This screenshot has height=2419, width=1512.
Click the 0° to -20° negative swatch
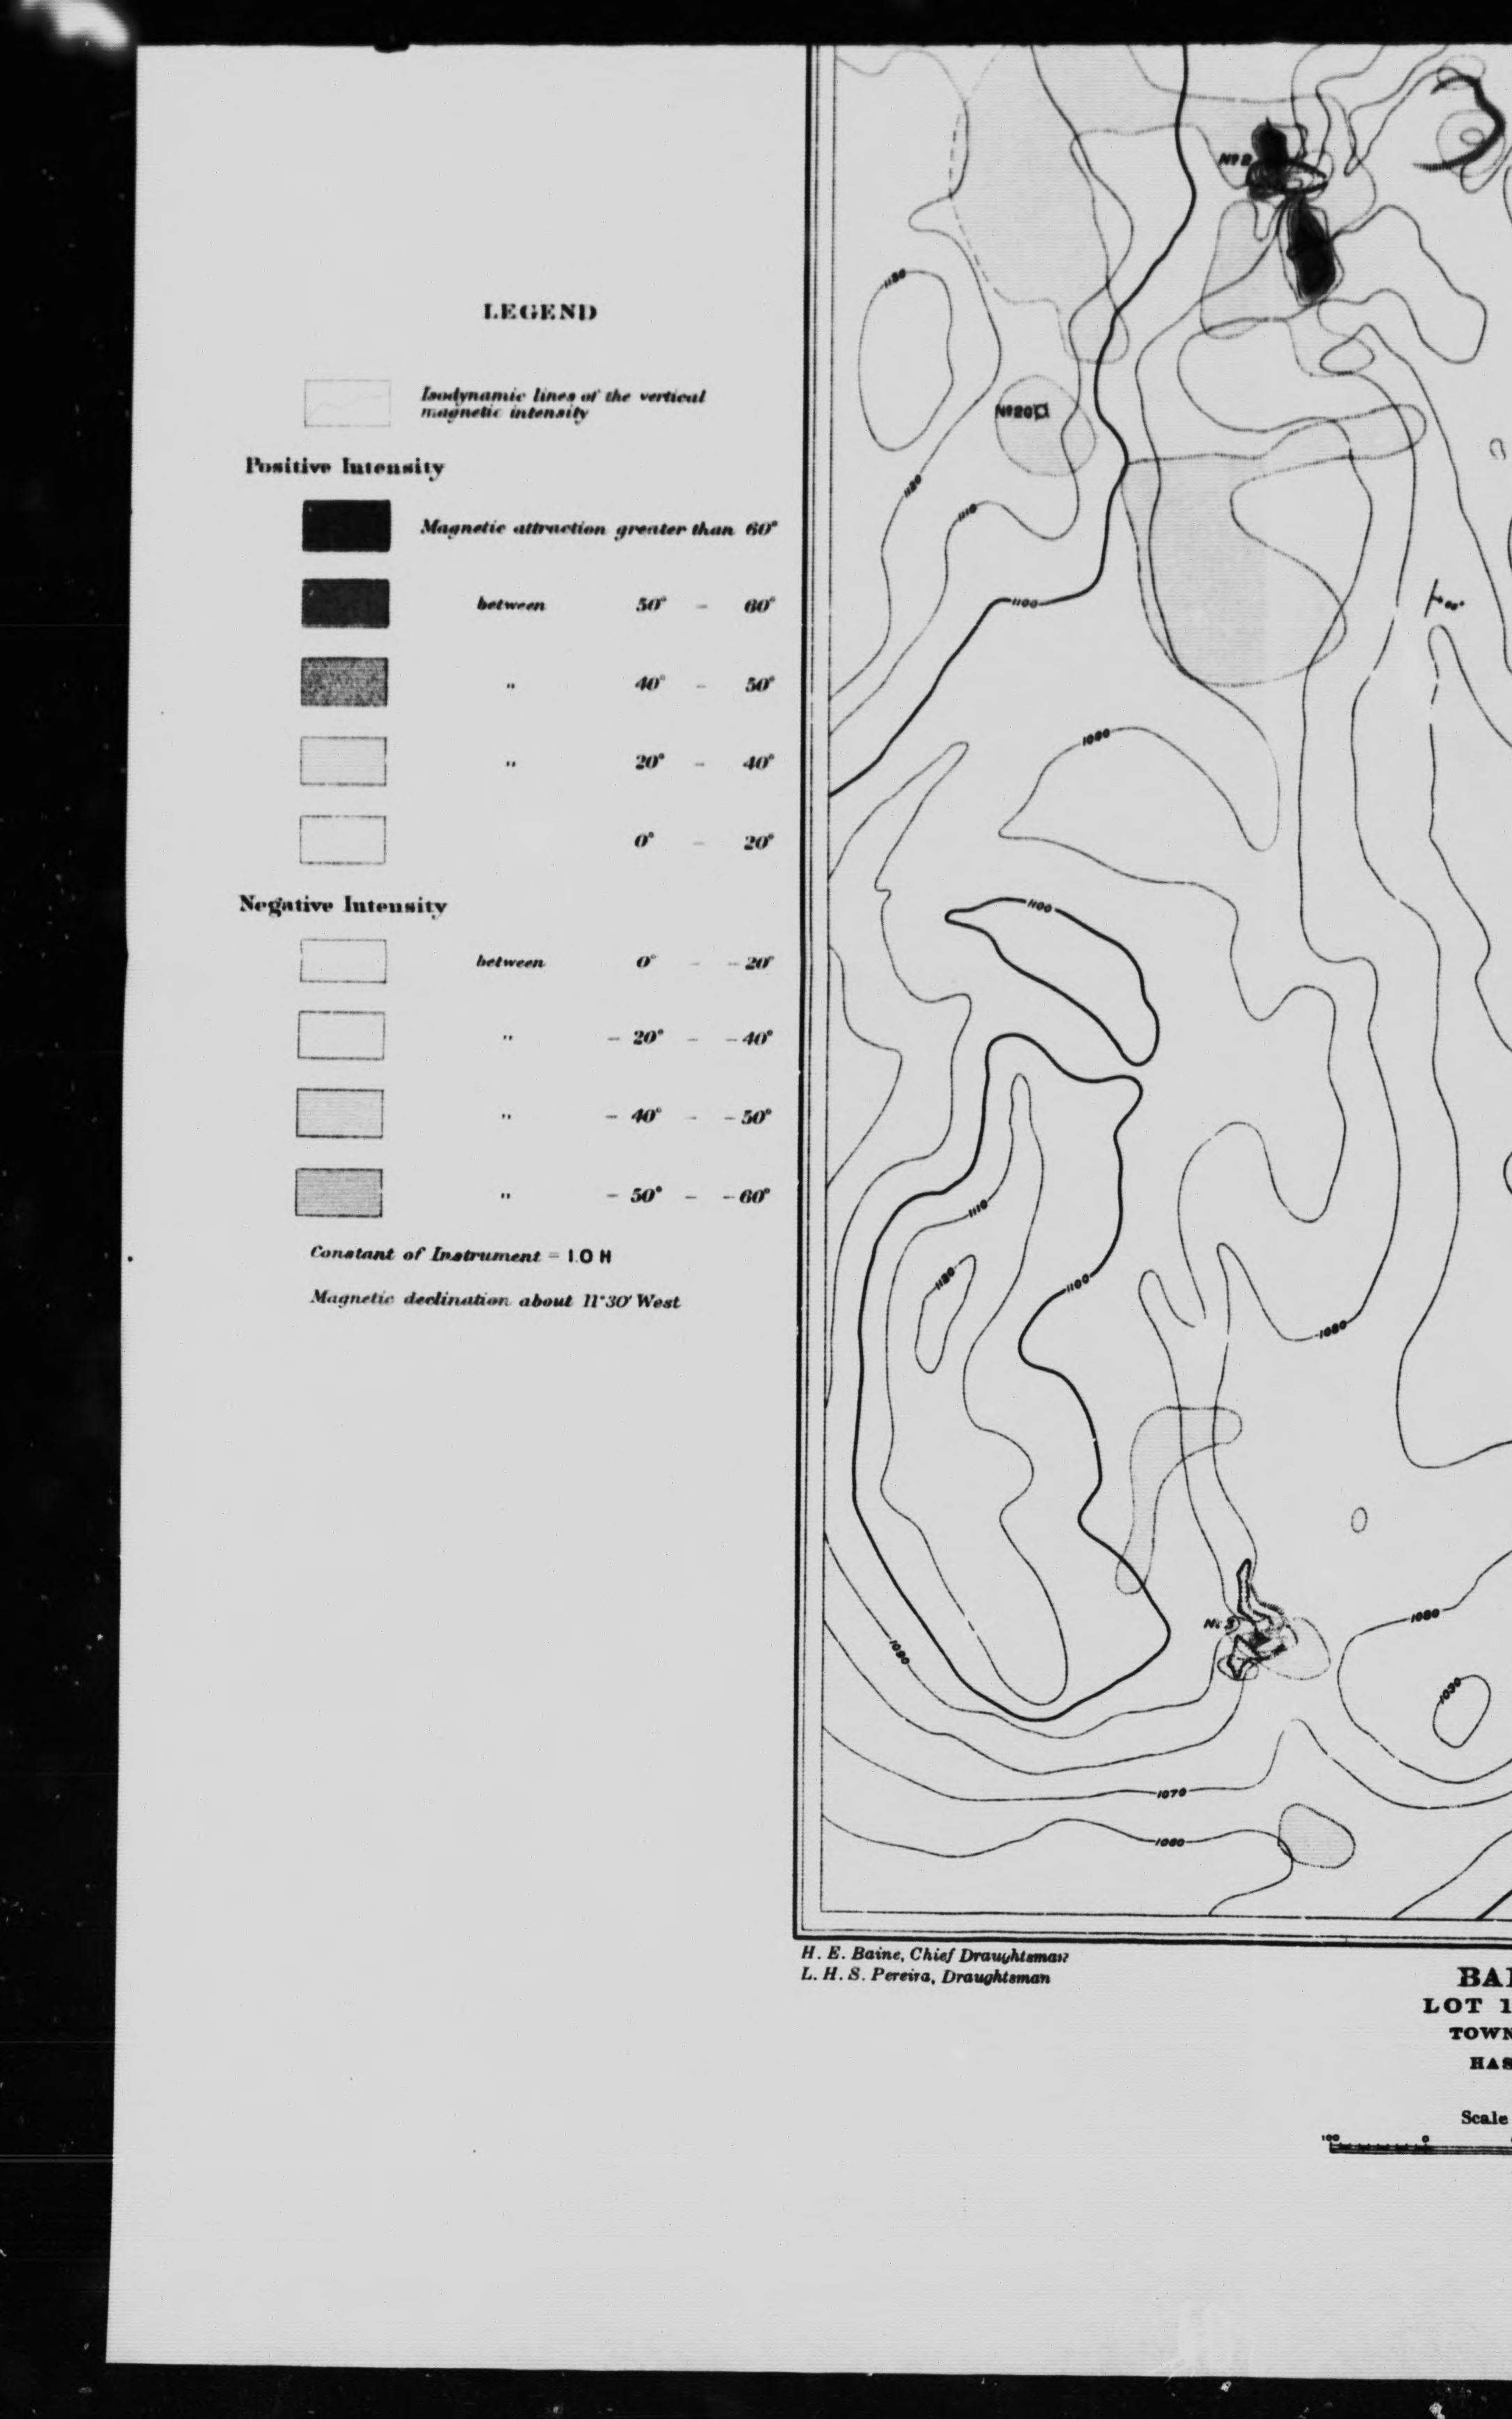tap(343, 961)
